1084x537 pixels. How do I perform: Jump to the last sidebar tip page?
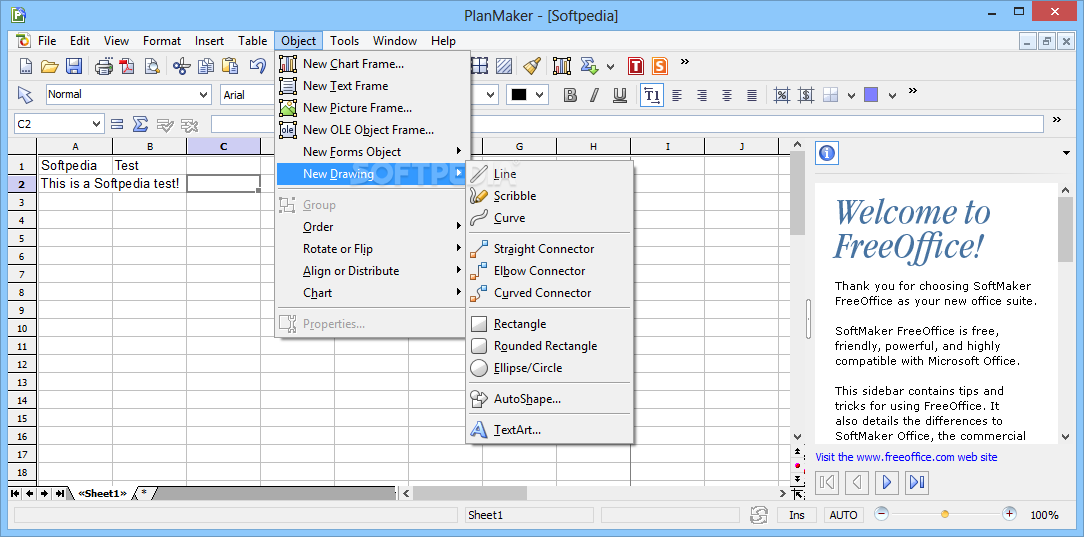[x=917, y=482]
